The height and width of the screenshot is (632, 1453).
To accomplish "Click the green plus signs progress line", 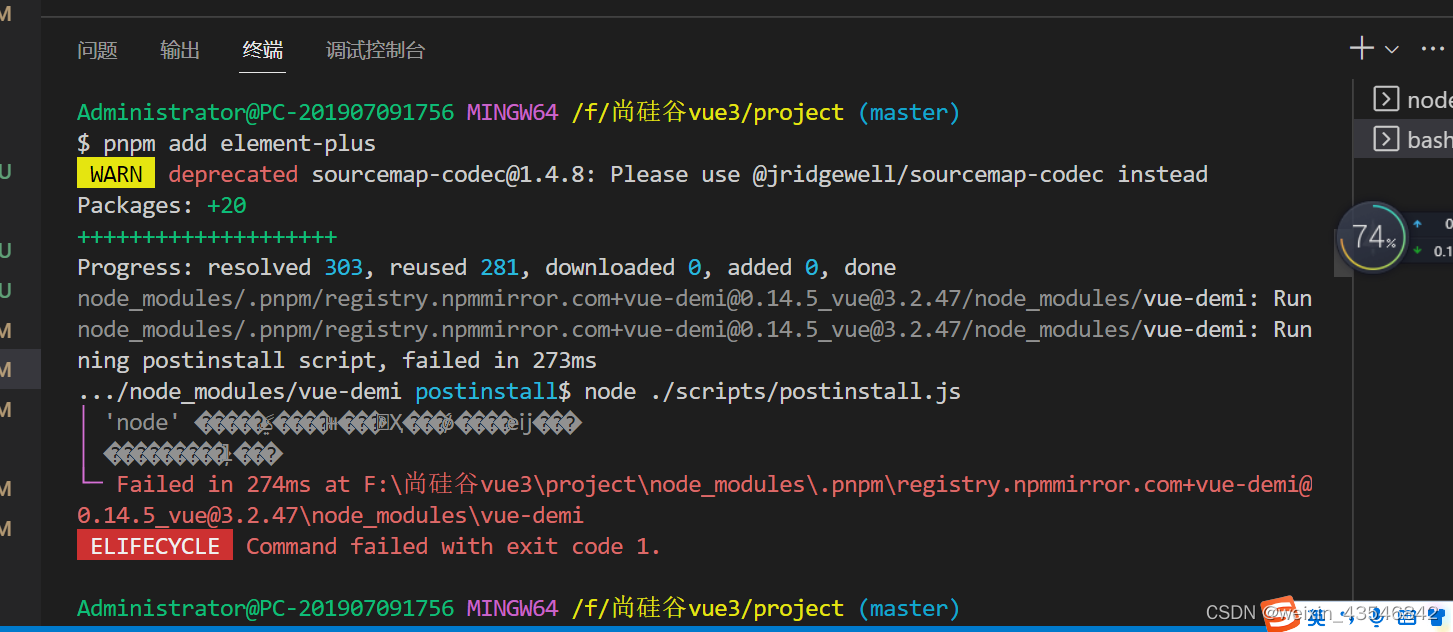I will (207, 237).
